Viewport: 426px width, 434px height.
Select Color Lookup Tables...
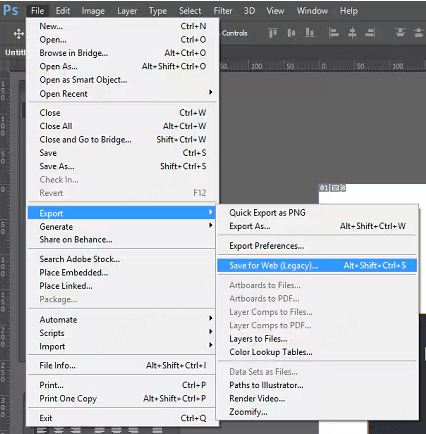click(x=317, y=352)
